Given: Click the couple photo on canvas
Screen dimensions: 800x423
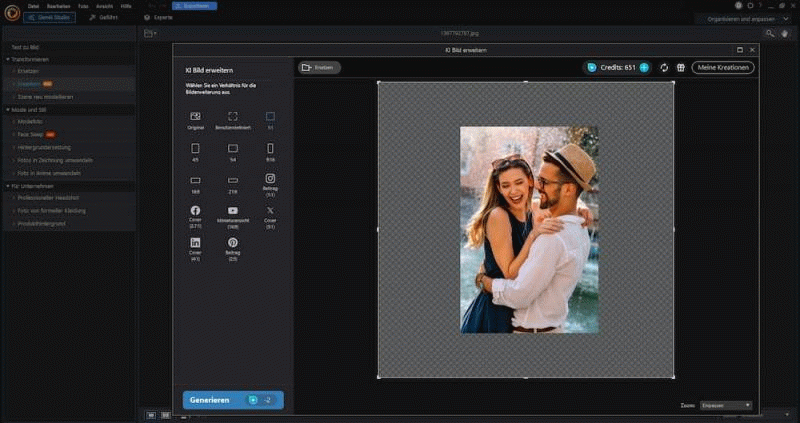Looking at the screenshot, I should pyautogui.click(x=529, y=230).
